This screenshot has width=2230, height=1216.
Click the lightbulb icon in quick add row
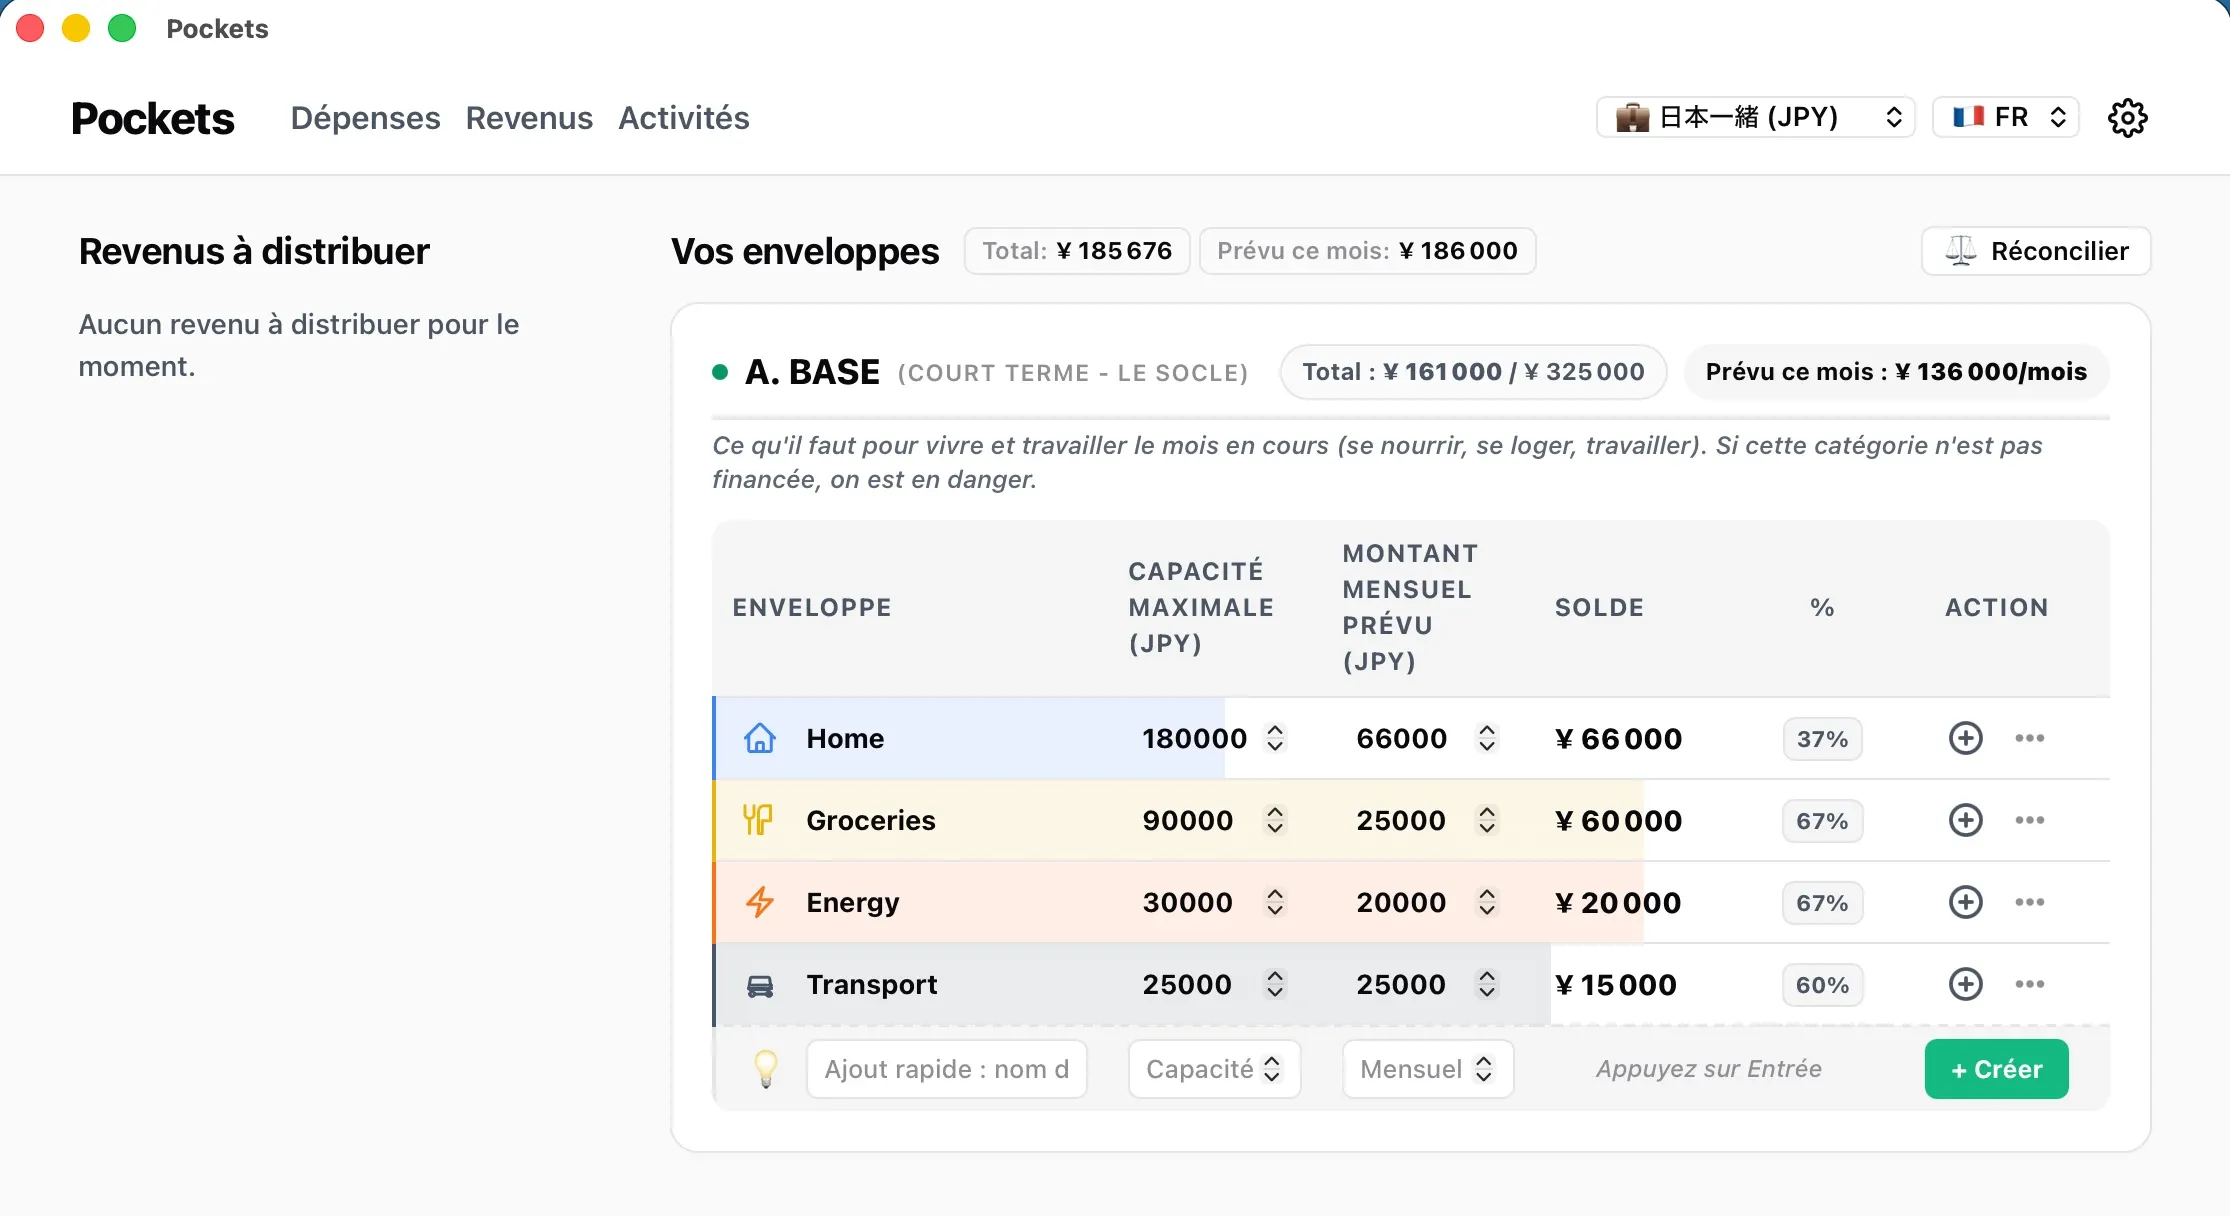point(766,1069)
